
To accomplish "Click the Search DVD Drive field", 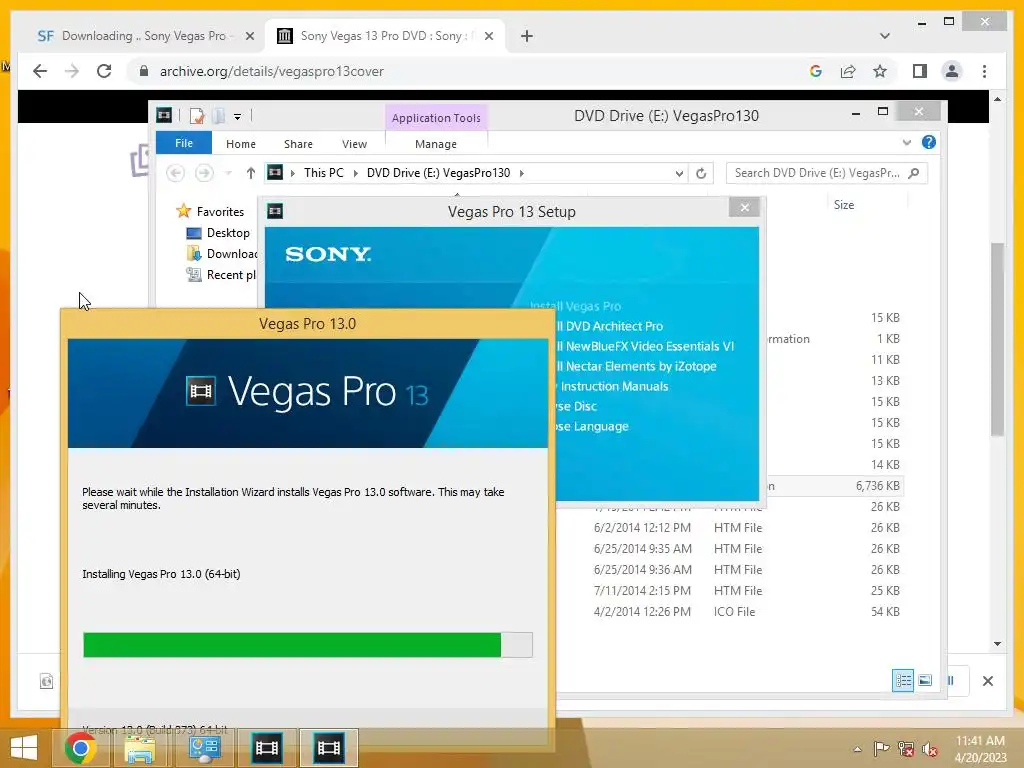I will 826,173.
